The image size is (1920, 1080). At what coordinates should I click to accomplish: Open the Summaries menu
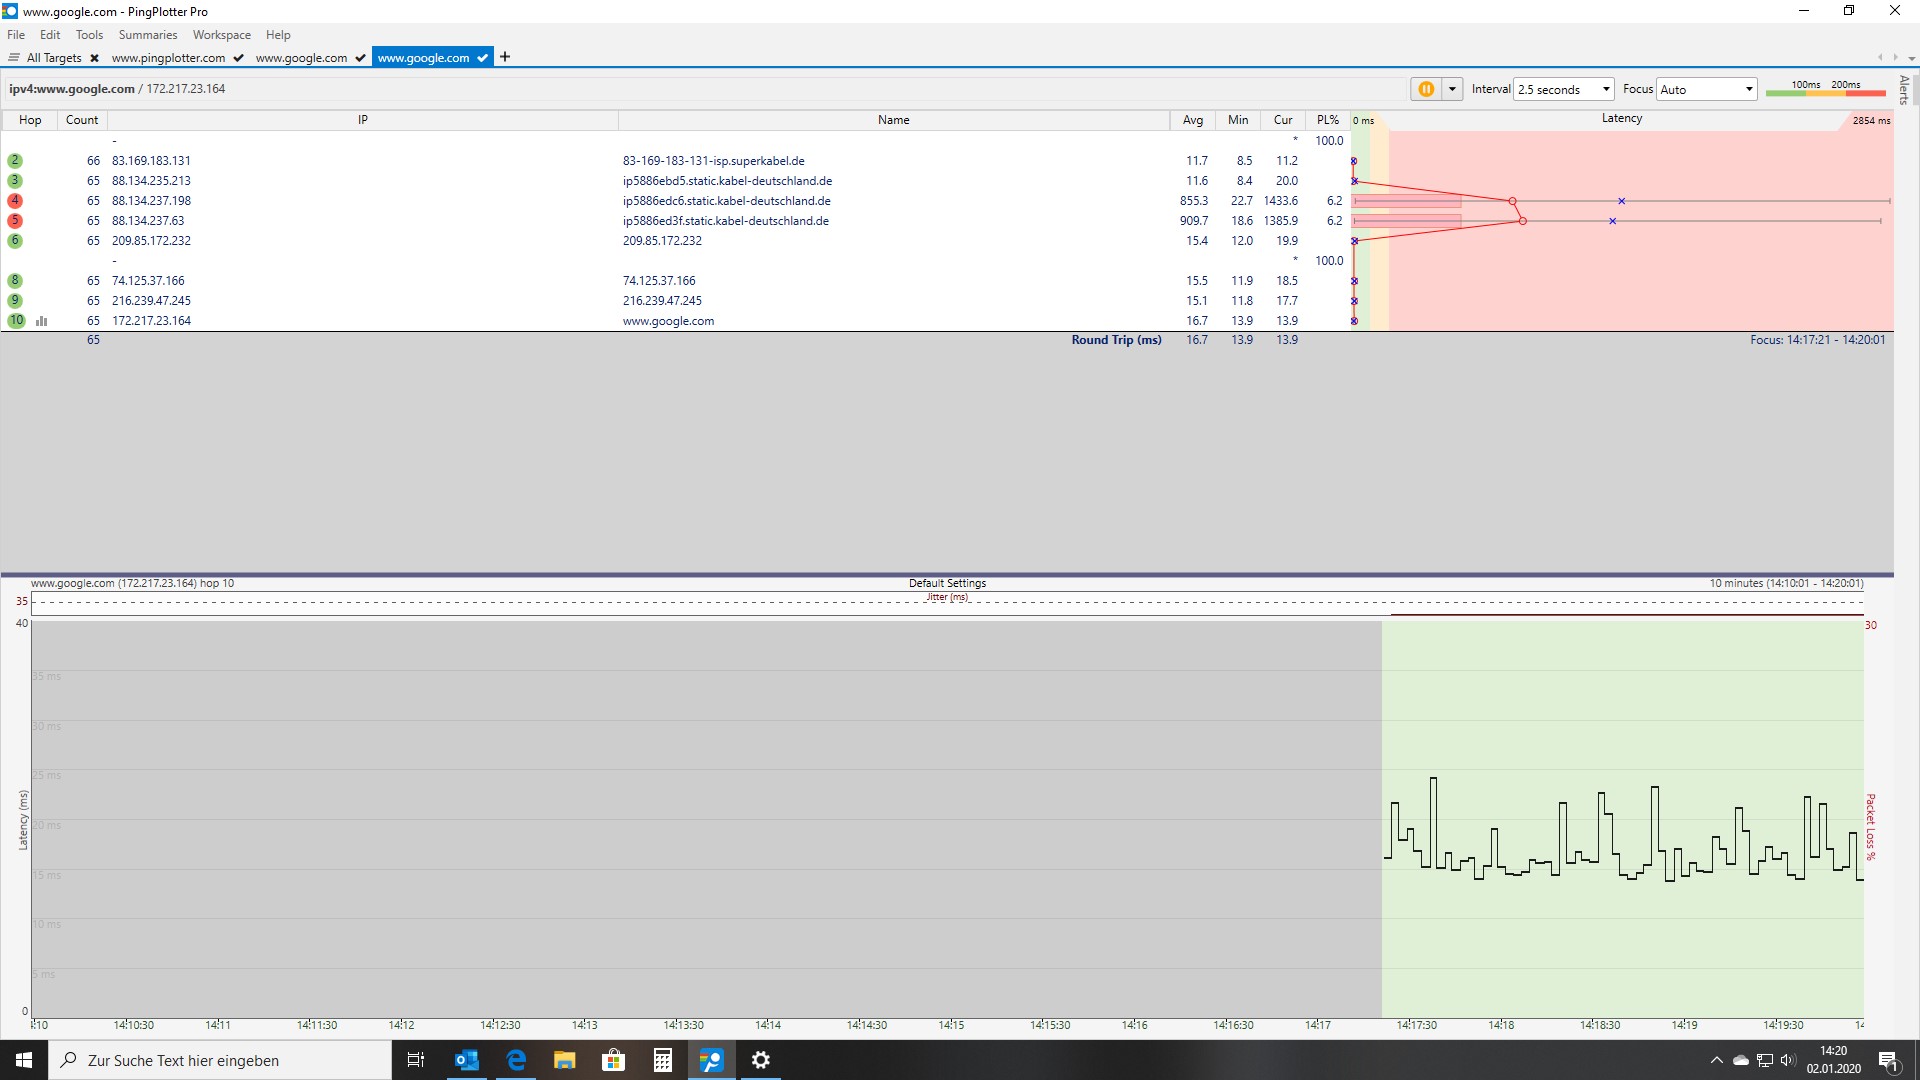[x=147, y=35]
